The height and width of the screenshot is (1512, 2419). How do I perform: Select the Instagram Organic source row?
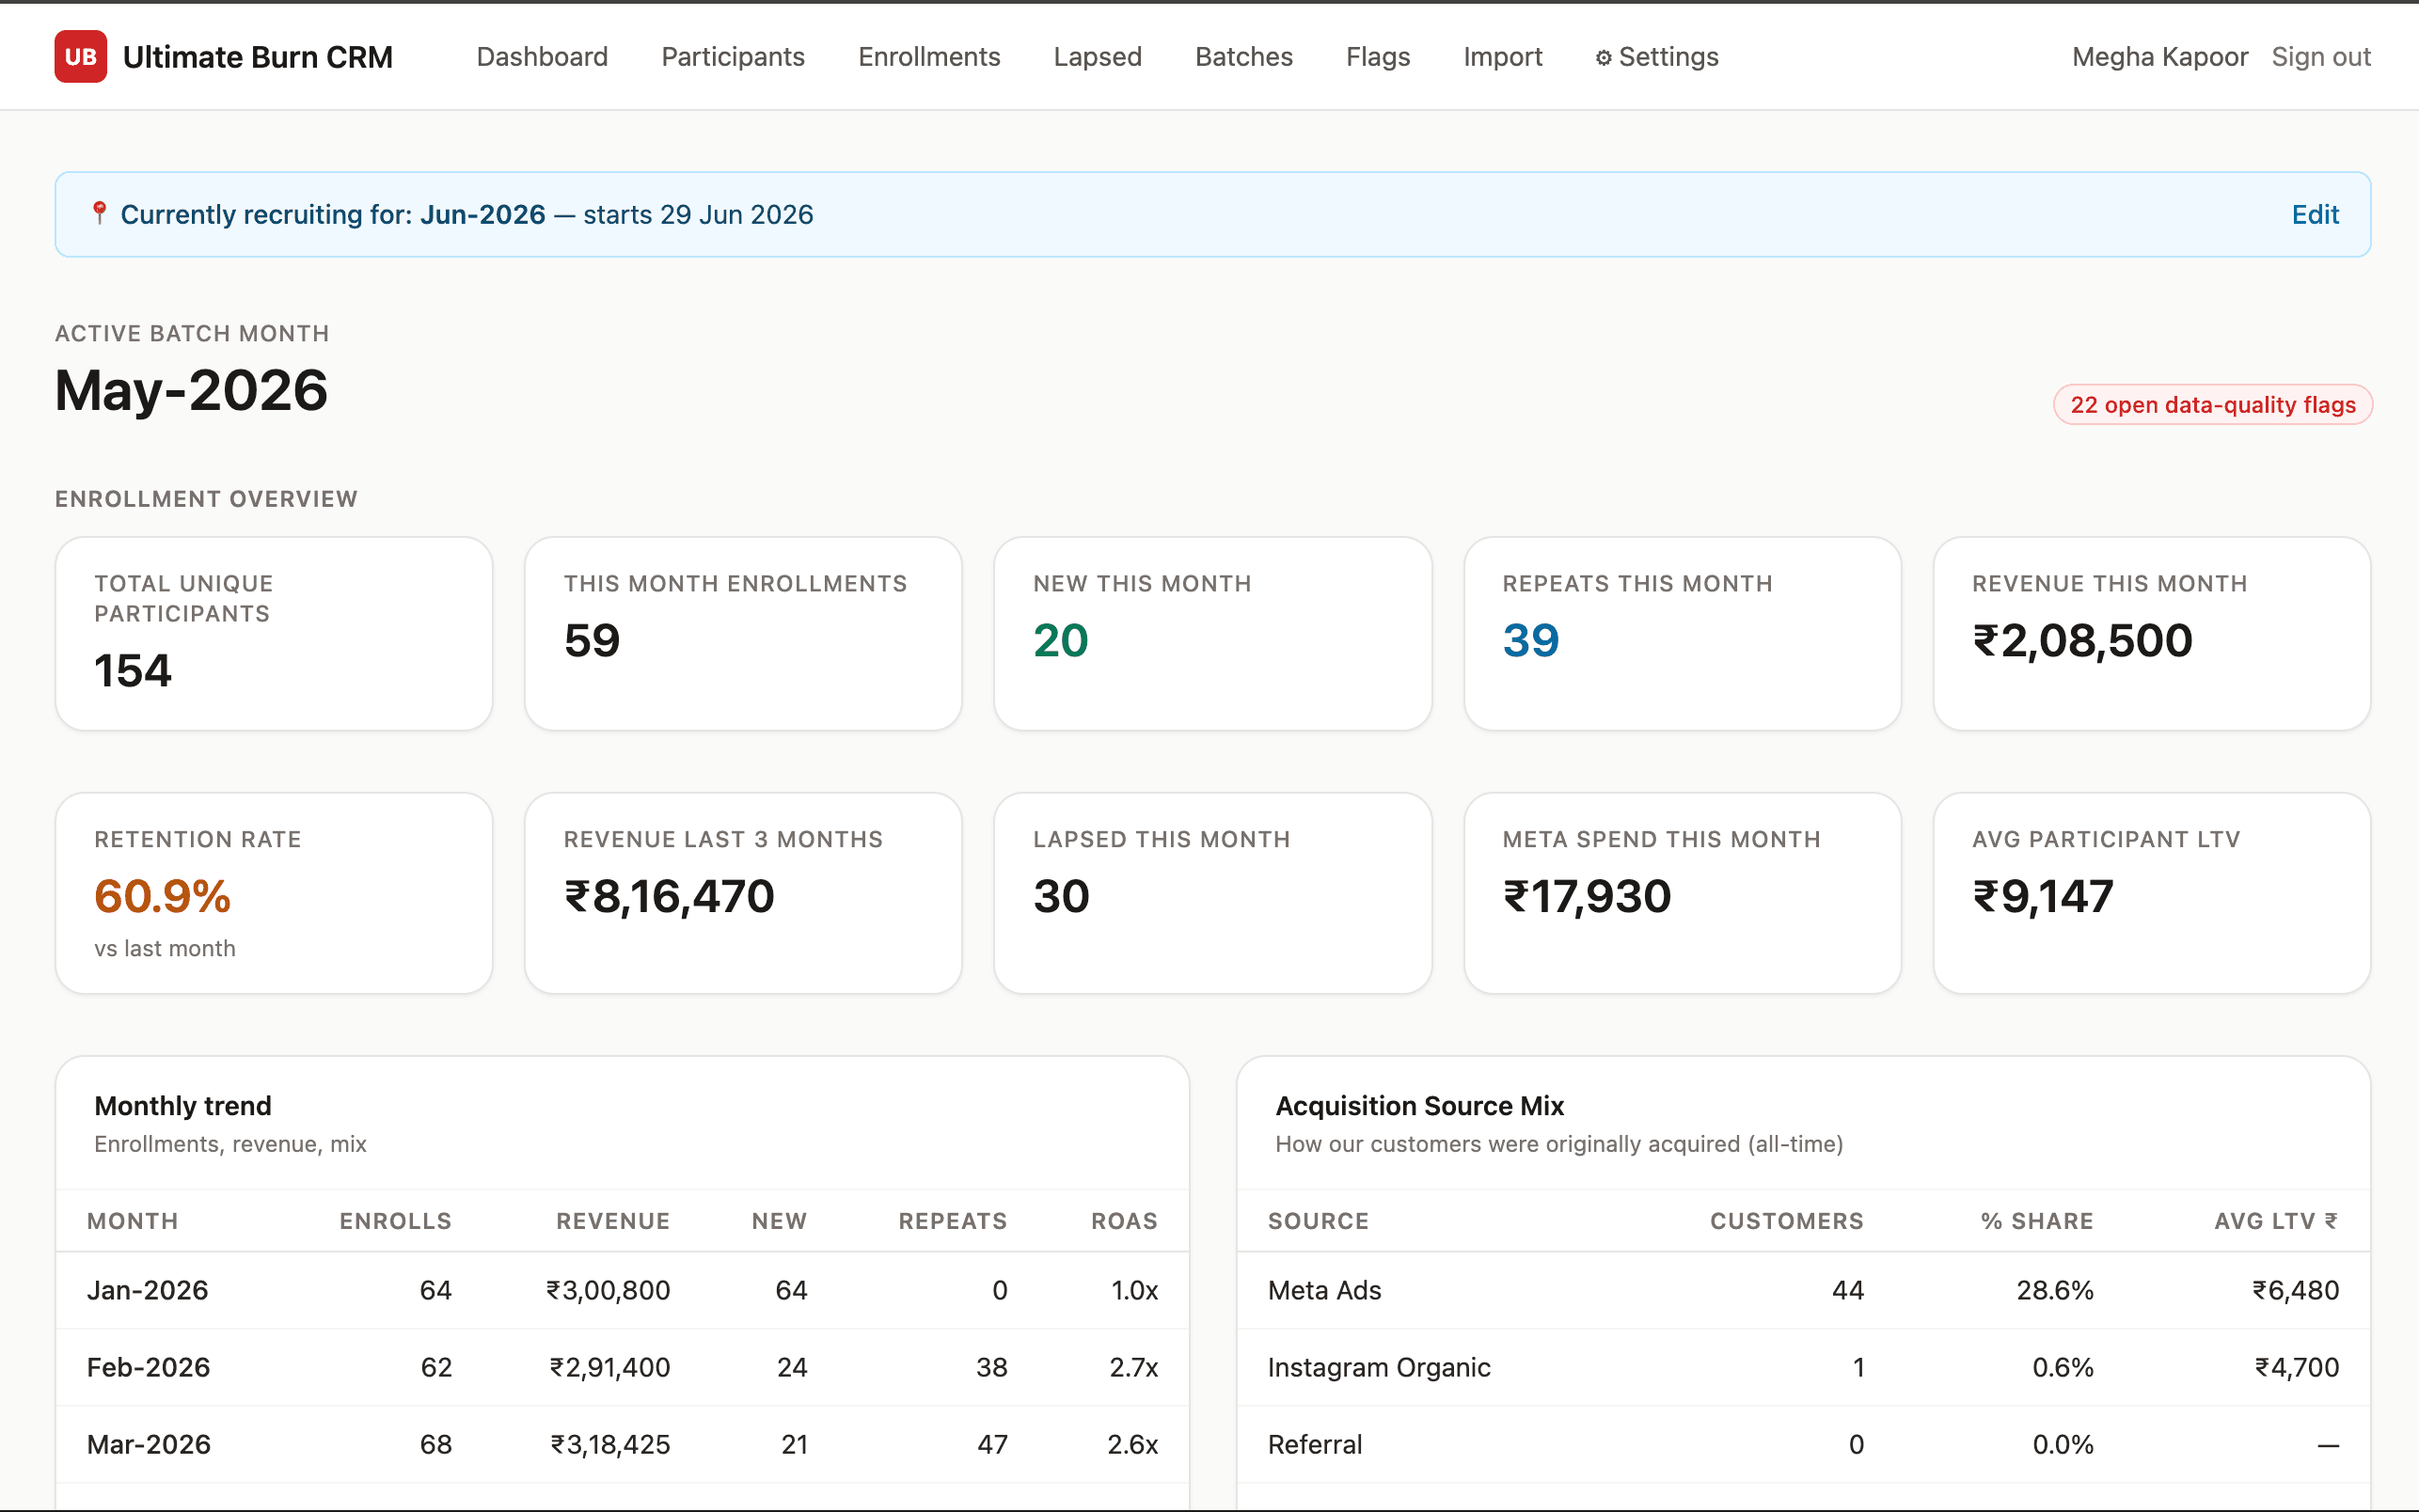[x=1803, y=1367]
